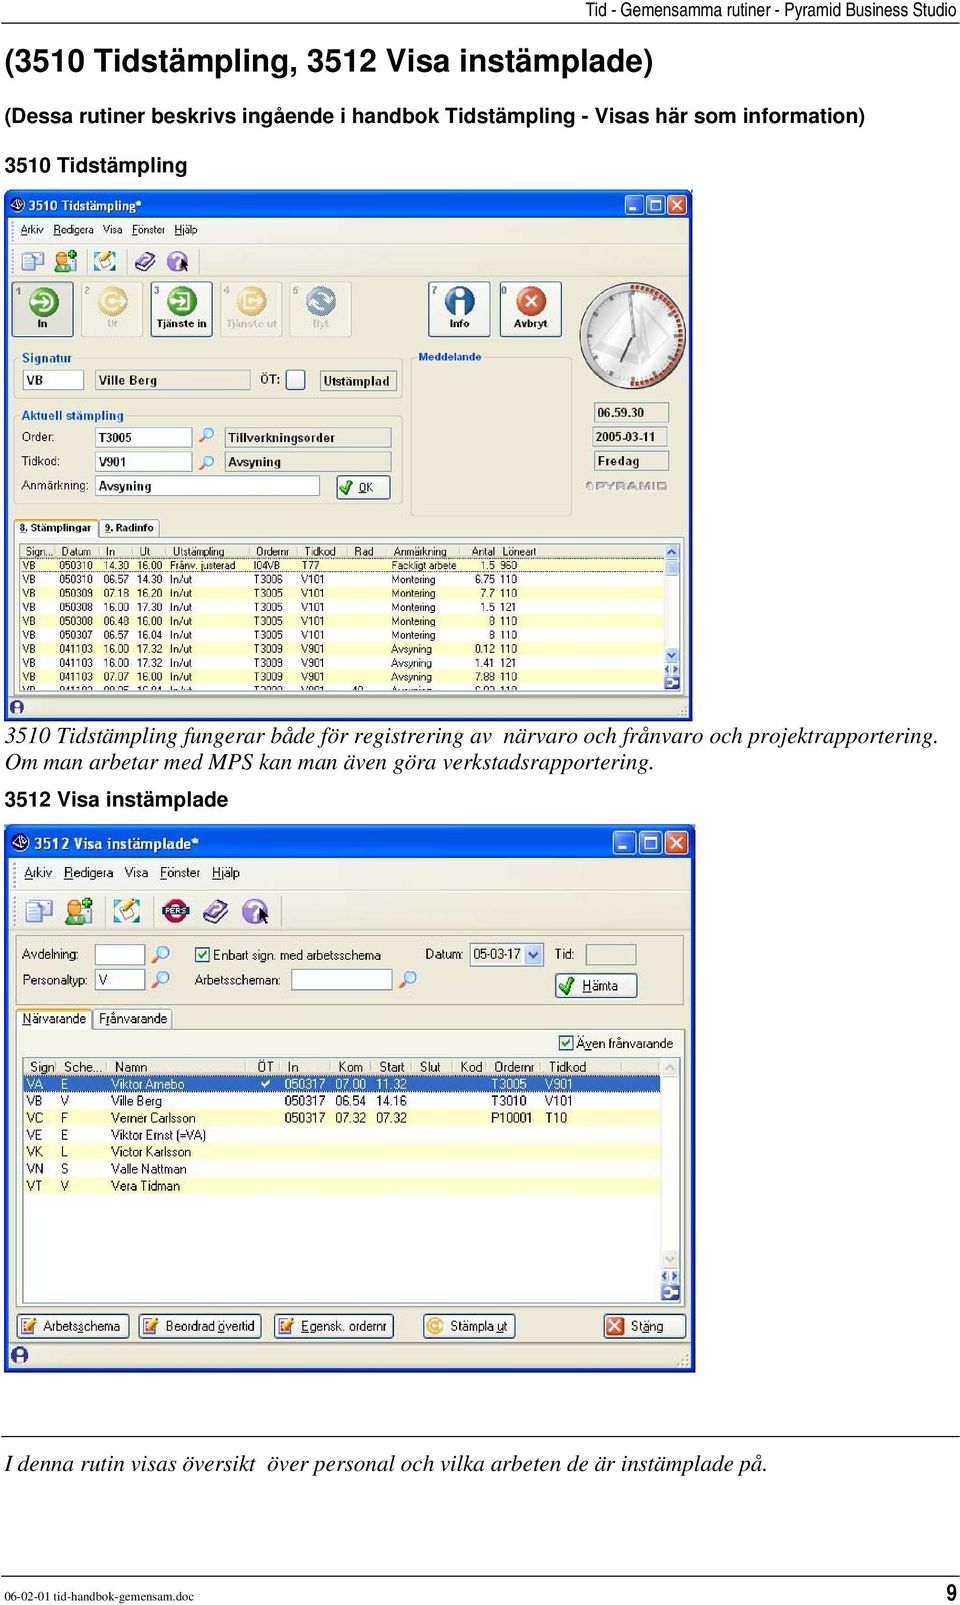Uncheck Även frånvarande checkbox
The image size is (960, 1605).
pyautogui.click(x=566, y=1043)
